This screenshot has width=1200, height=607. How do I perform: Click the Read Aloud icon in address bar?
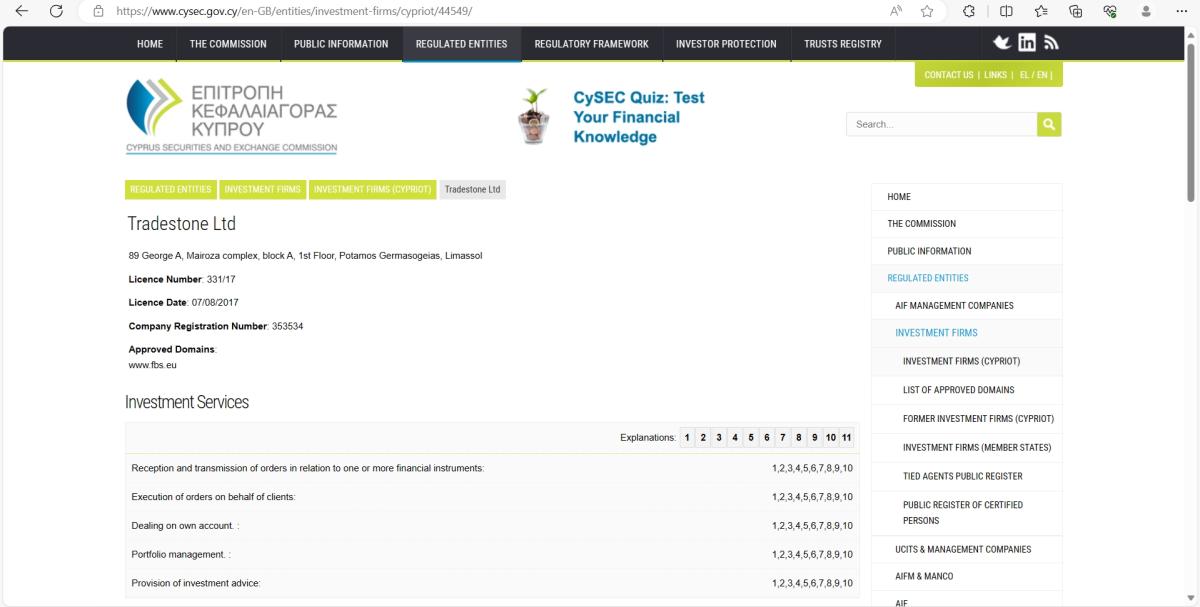(896, 11)
